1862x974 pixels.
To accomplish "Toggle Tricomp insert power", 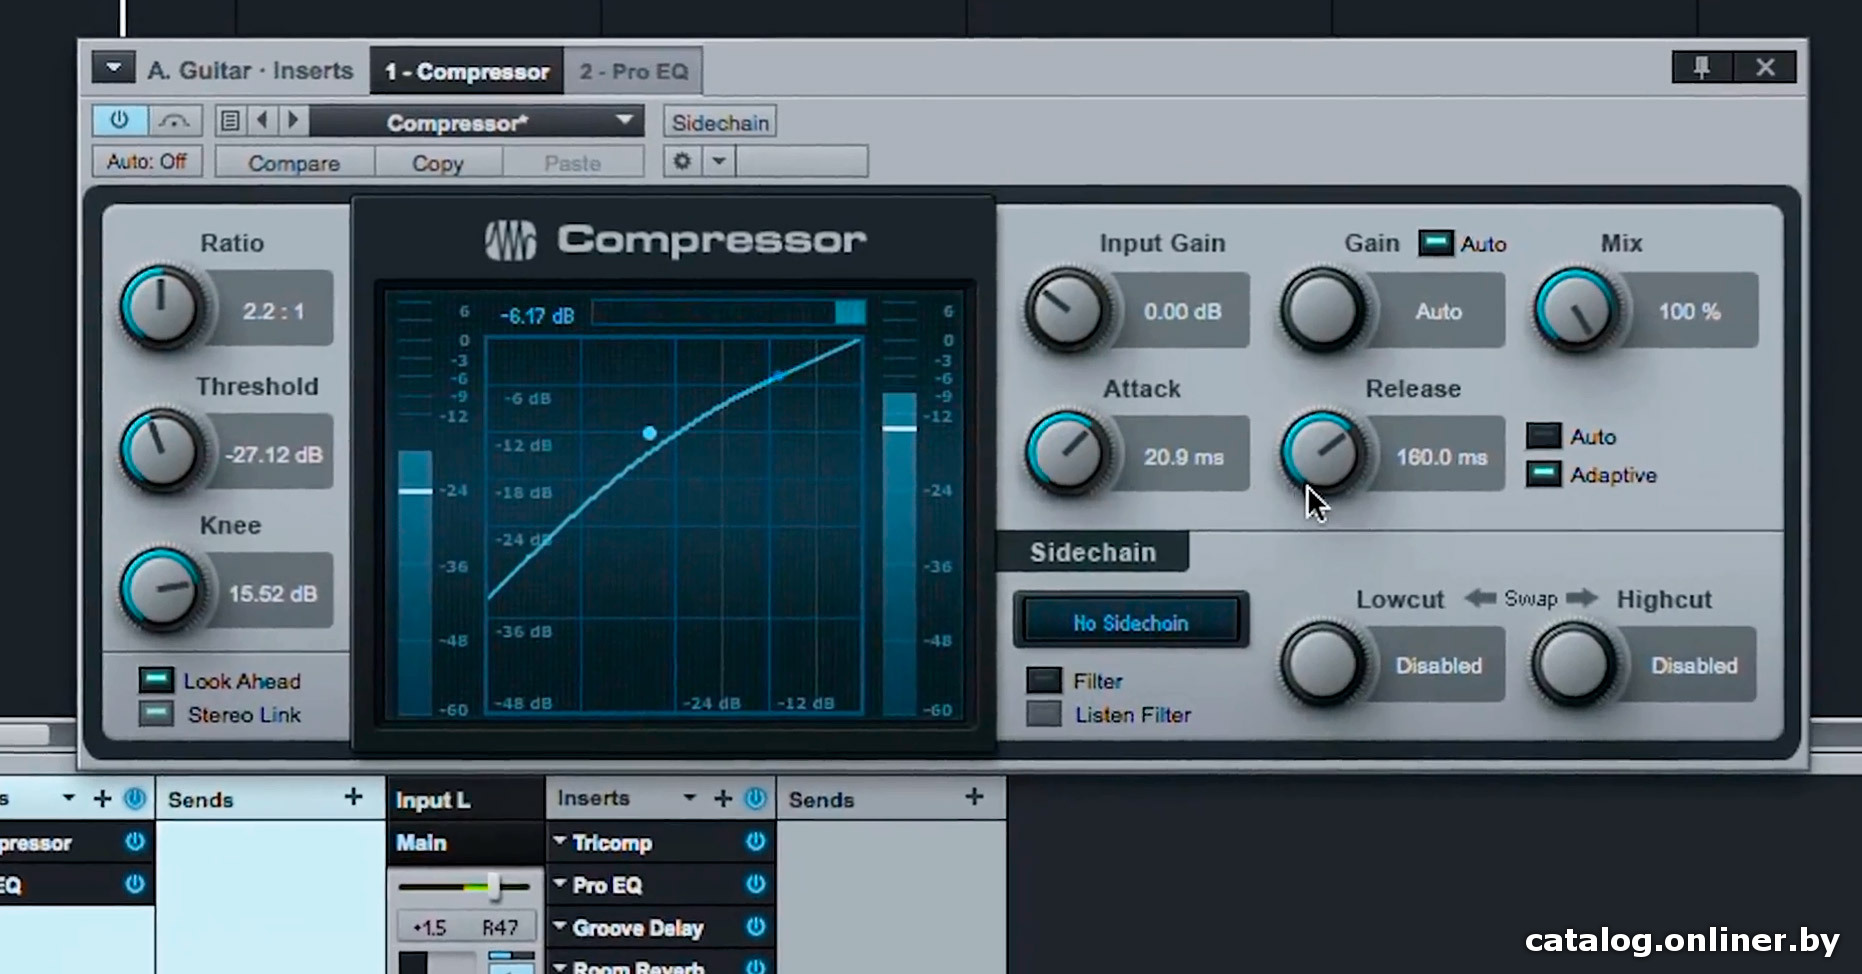I will [755, 842].
